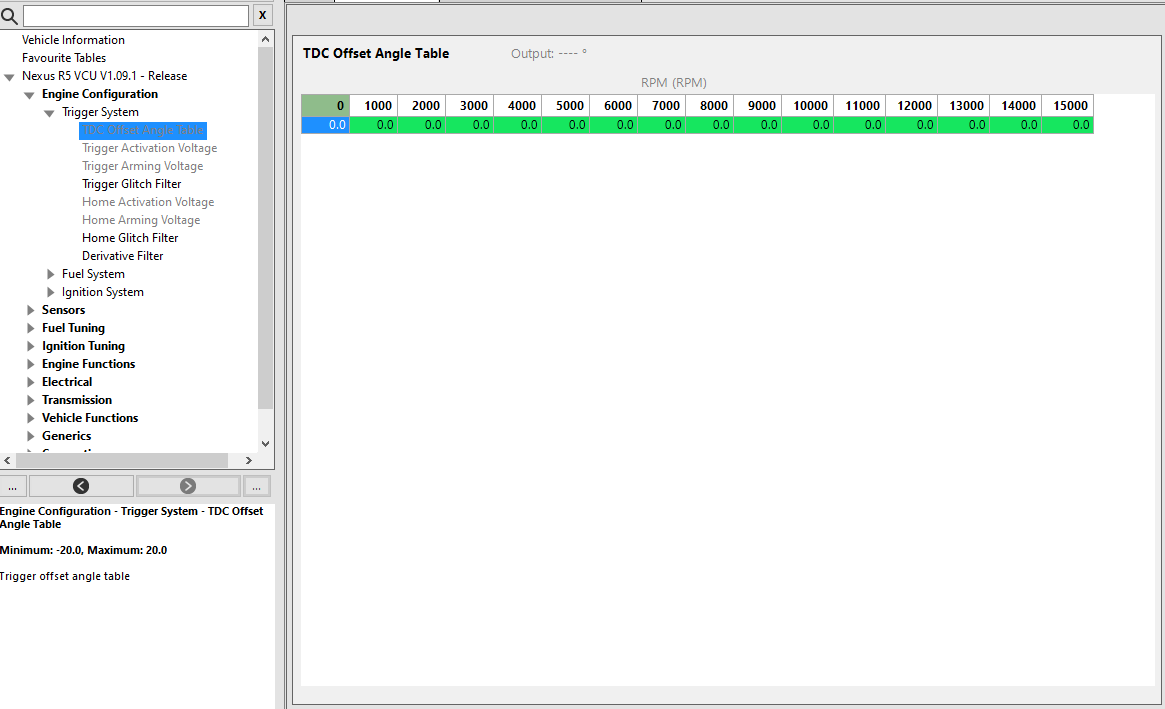1165x709 pixels.
Task: Expand the Ignition System node
Action: [51, 292]
